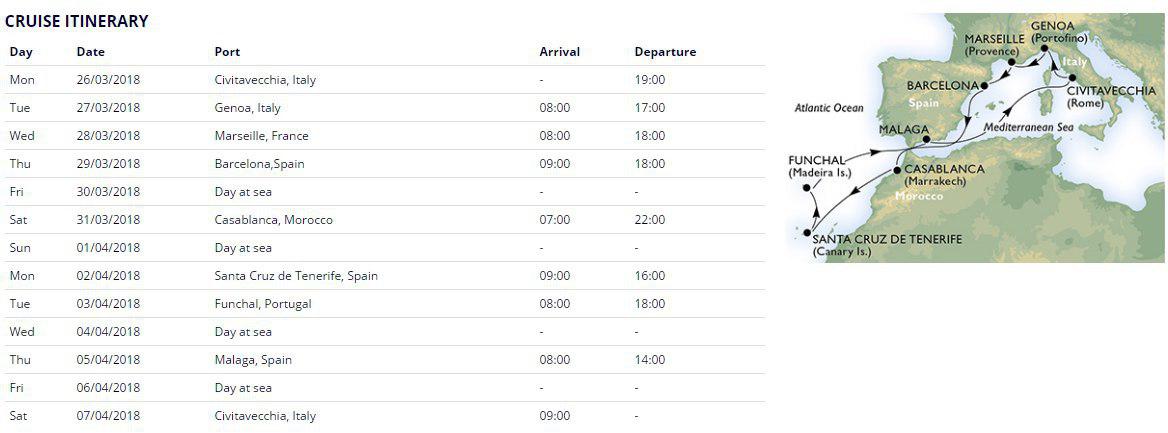Click the Casablanca marker dot on map

tap(897, 169)
